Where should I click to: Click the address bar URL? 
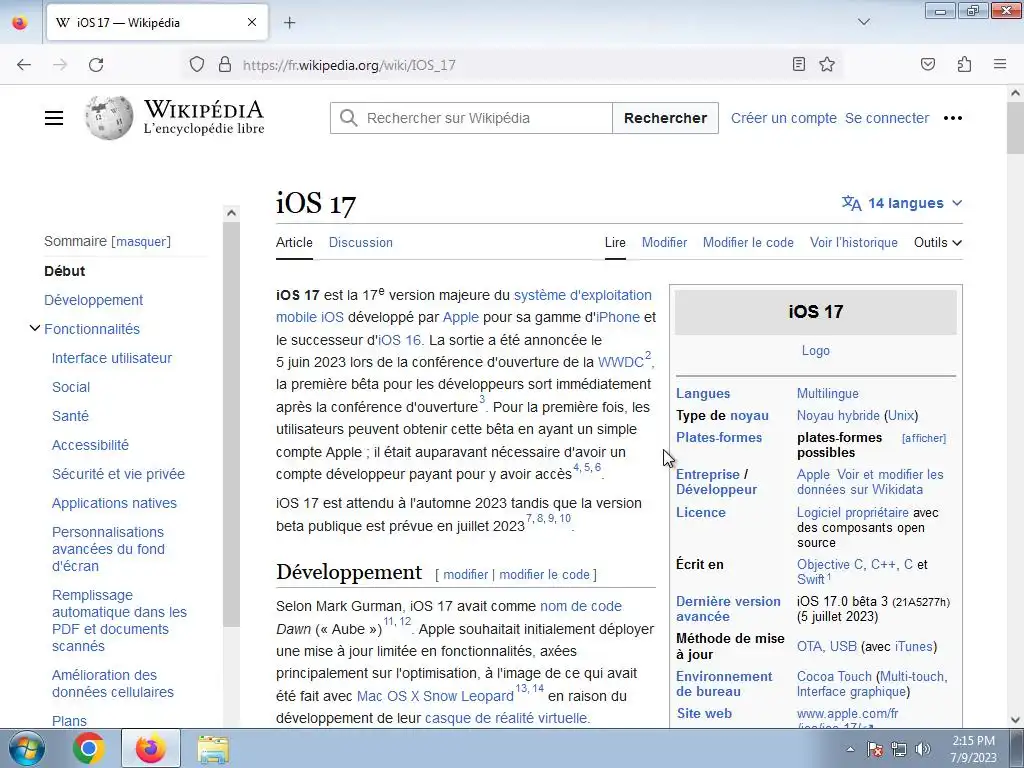point(349,65)
